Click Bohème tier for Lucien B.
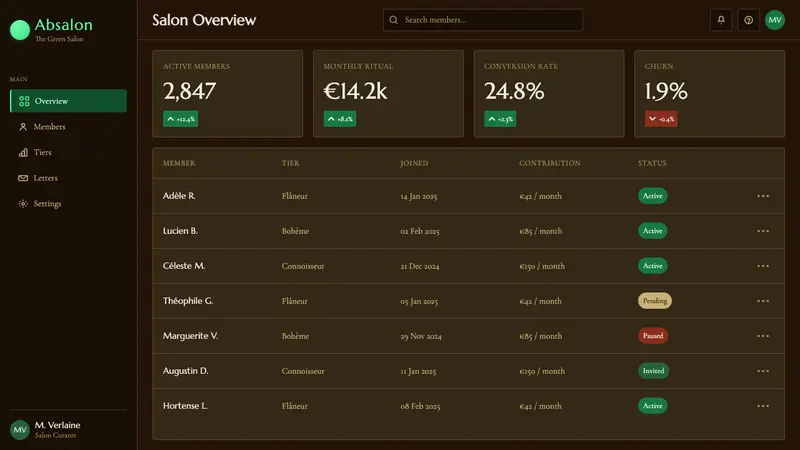The image size is (800, 450). pos(295,231)
